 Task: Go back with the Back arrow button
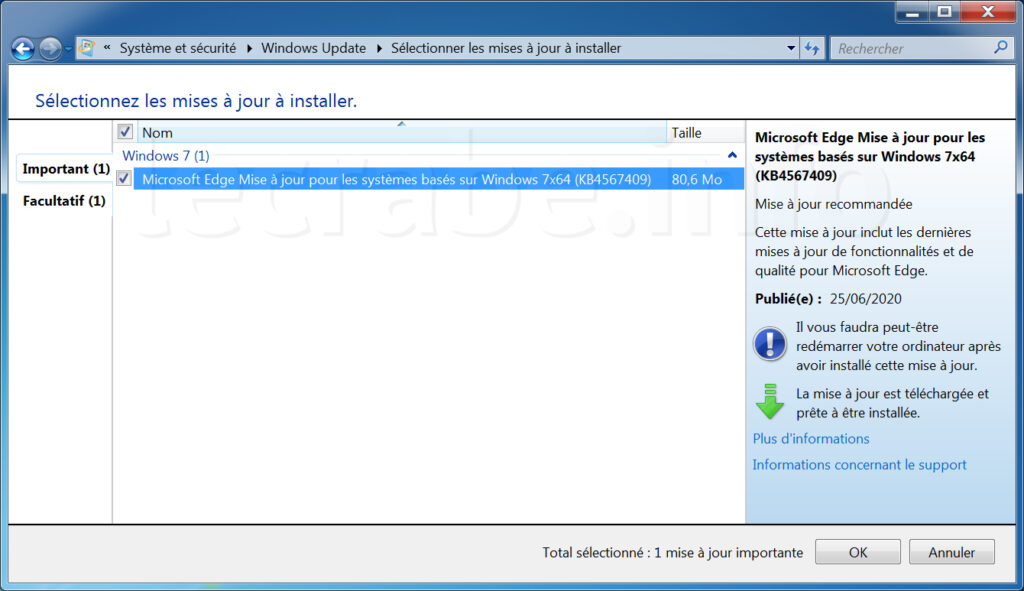click(23, 49)
